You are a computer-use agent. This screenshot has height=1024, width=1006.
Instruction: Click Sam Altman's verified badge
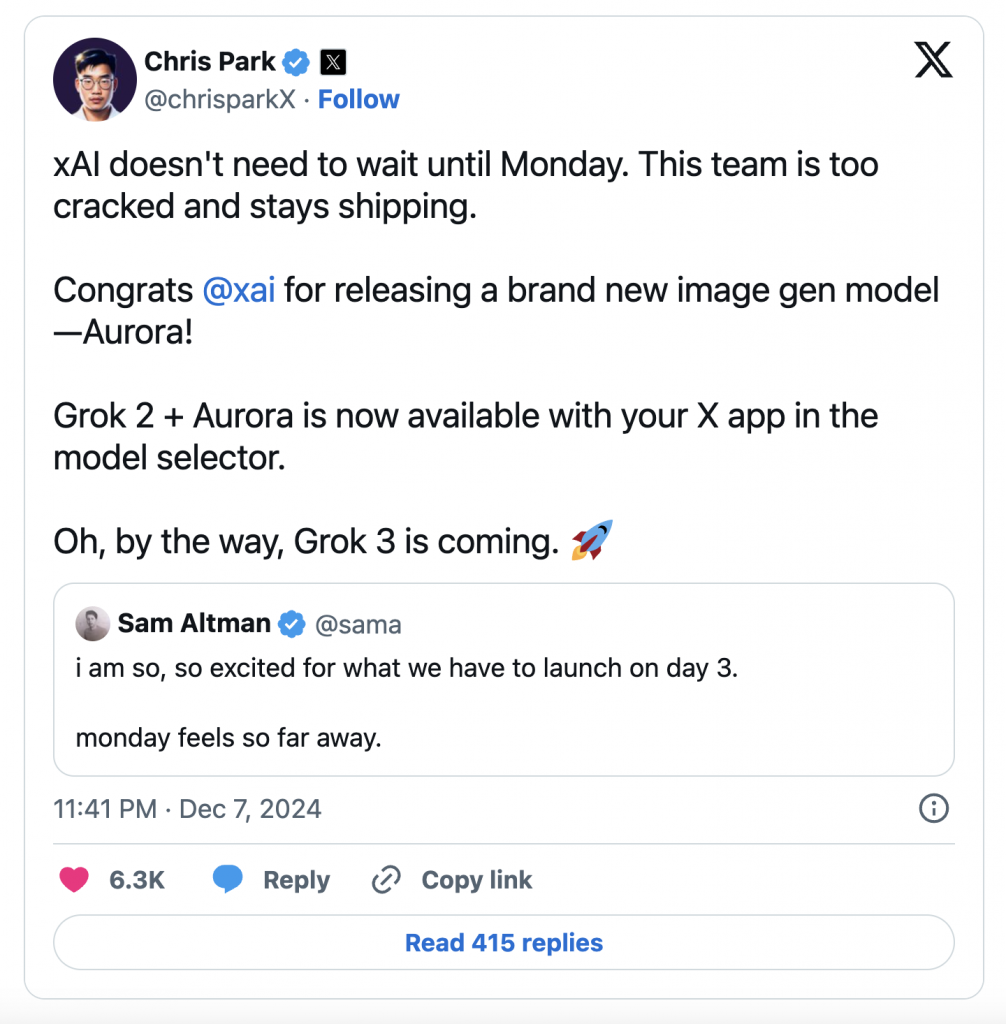[x=291, y=624]
